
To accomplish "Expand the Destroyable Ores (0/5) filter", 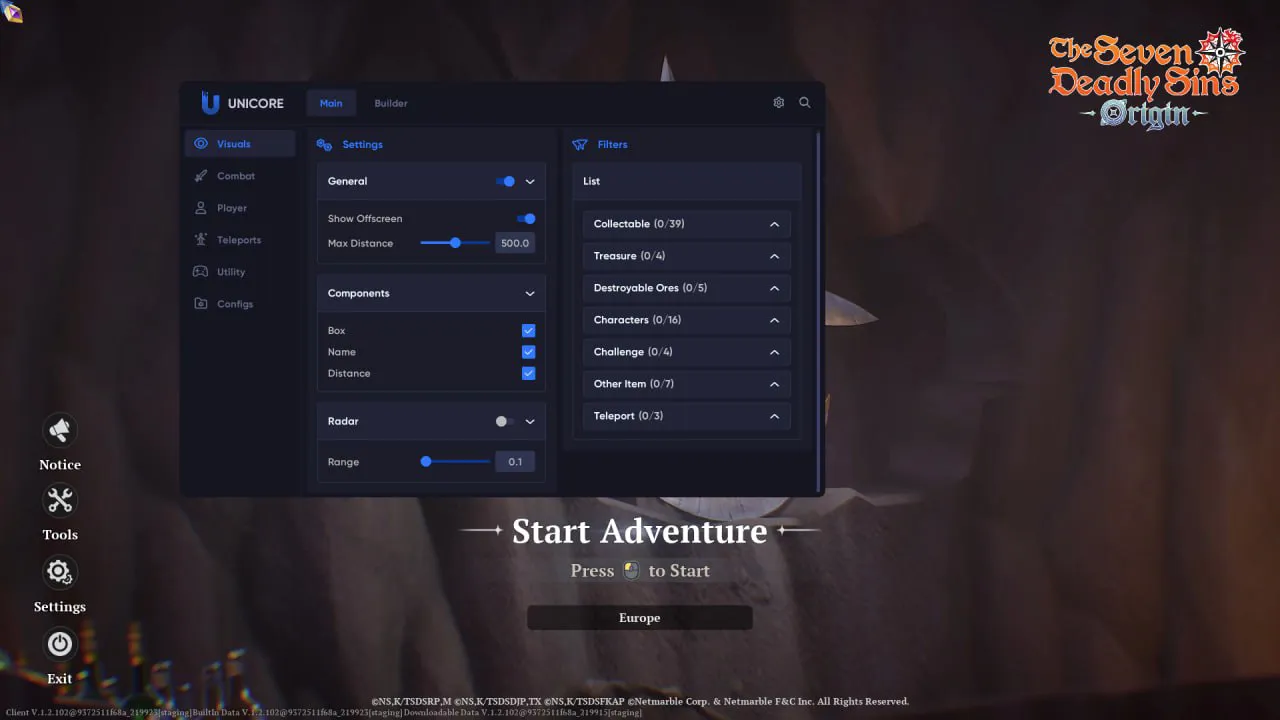I will click(x=686, y=288).
